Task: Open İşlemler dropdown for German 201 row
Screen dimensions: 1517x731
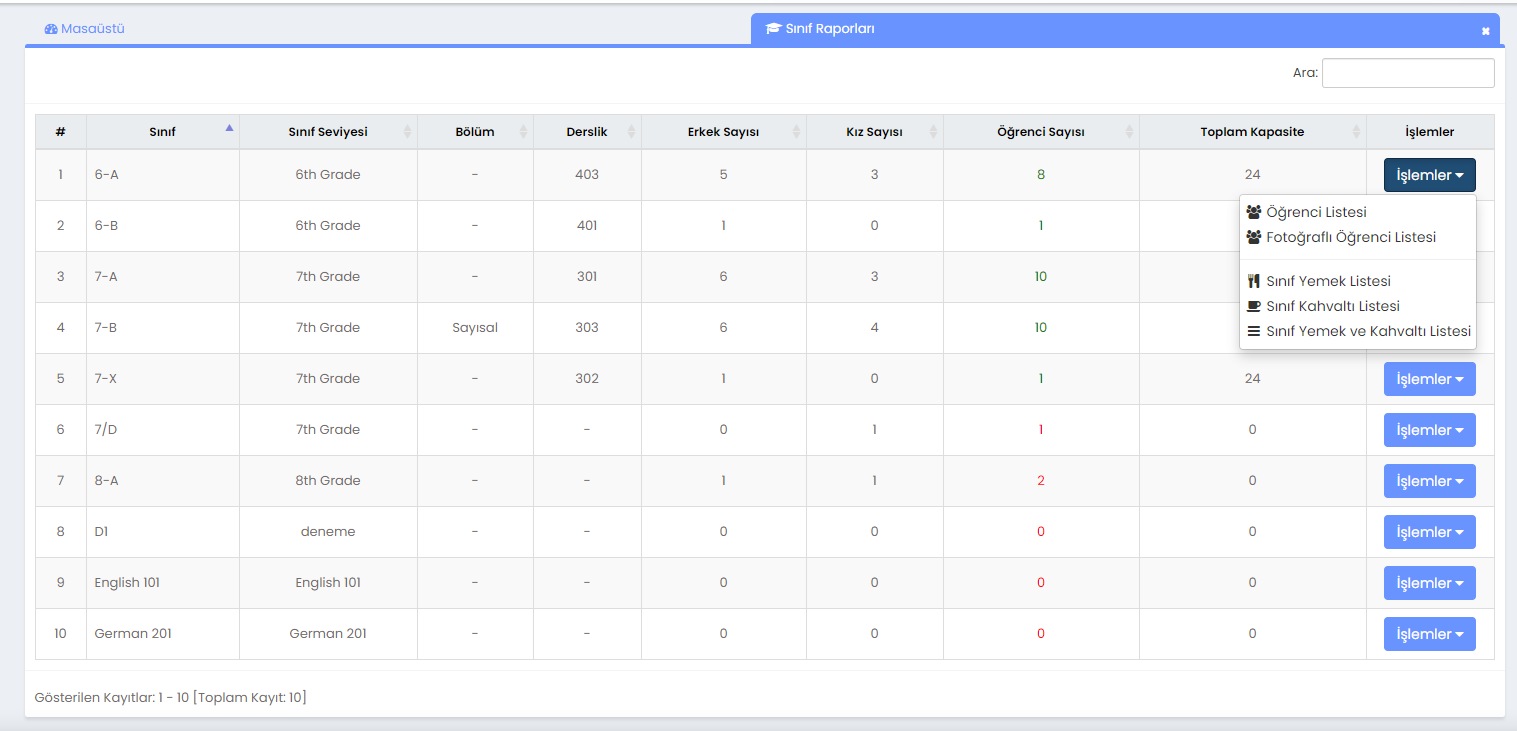Action: click(x=1429, y=634)
